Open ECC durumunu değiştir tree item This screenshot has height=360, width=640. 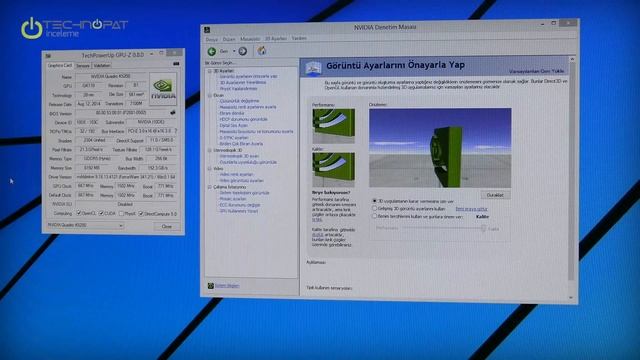240,205
